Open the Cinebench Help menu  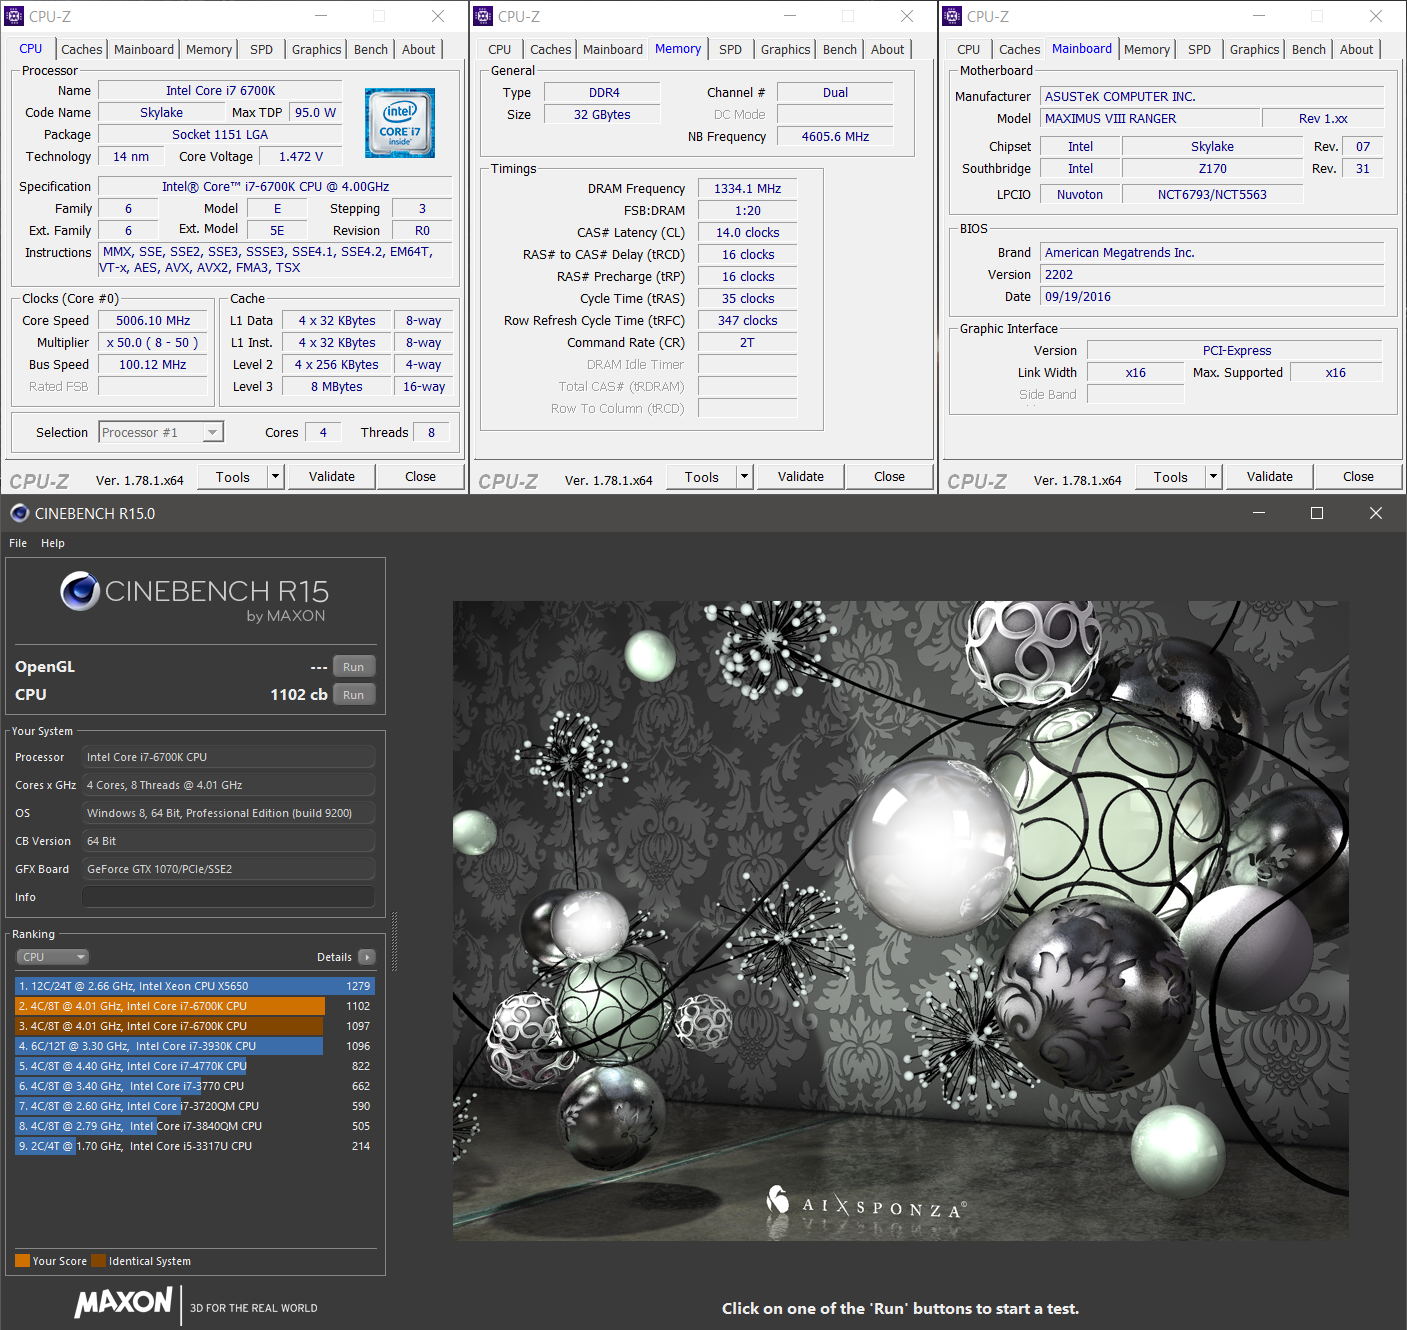click(x=53, y=543)
